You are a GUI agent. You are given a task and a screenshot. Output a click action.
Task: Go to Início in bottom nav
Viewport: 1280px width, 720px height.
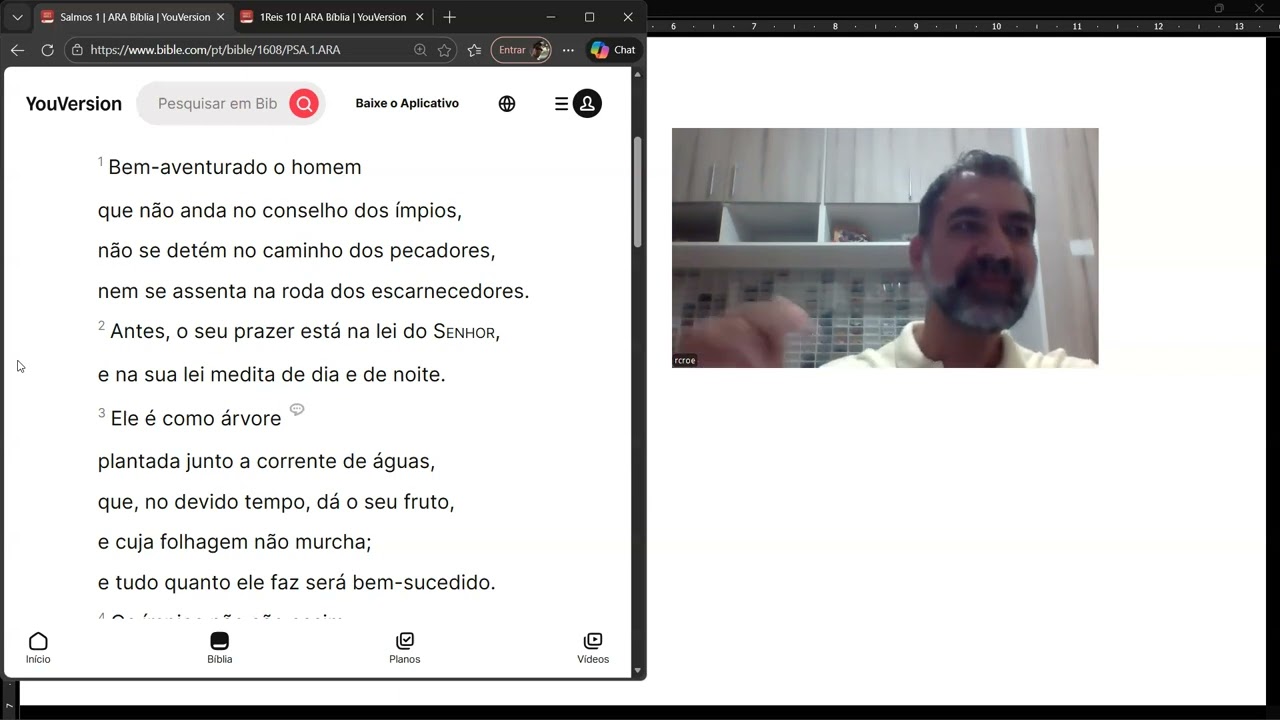(38, 648)
